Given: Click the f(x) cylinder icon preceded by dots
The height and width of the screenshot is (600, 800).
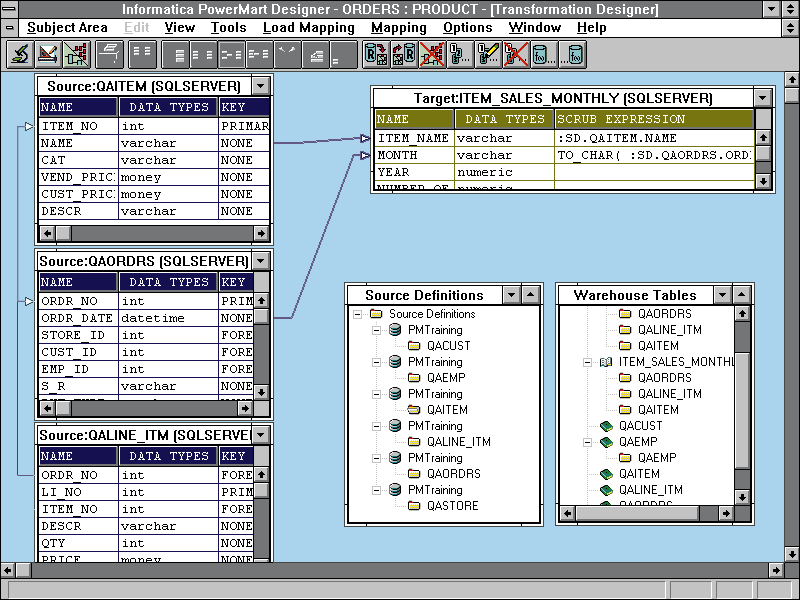Looking at the screenshot, I should click(572, 54).
